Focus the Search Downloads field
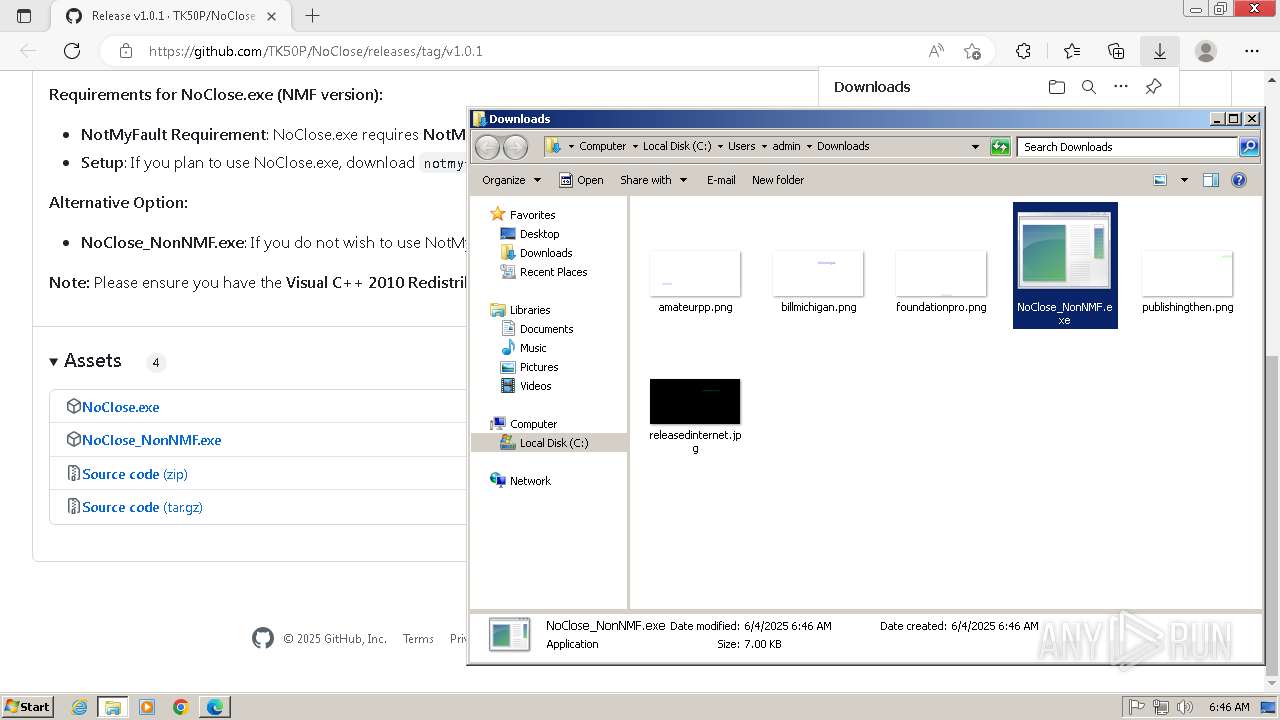This screenshot has width=1280, height=720. point(1127,147)
